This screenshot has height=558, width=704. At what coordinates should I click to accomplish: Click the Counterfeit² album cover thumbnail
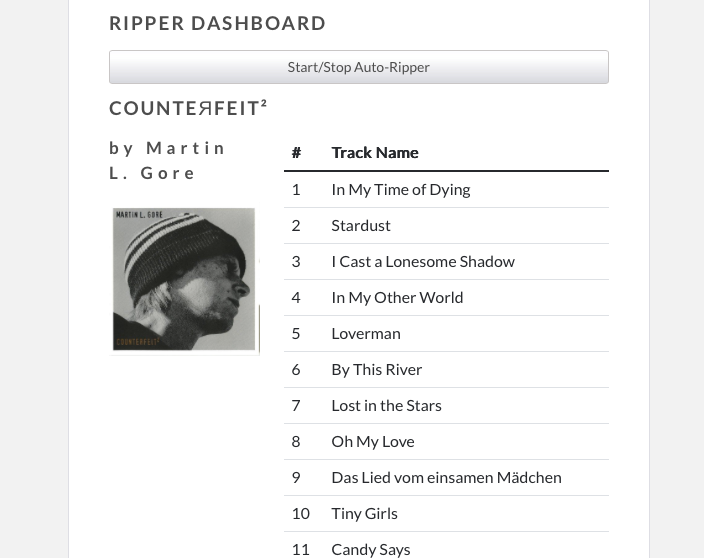[184, 280]
